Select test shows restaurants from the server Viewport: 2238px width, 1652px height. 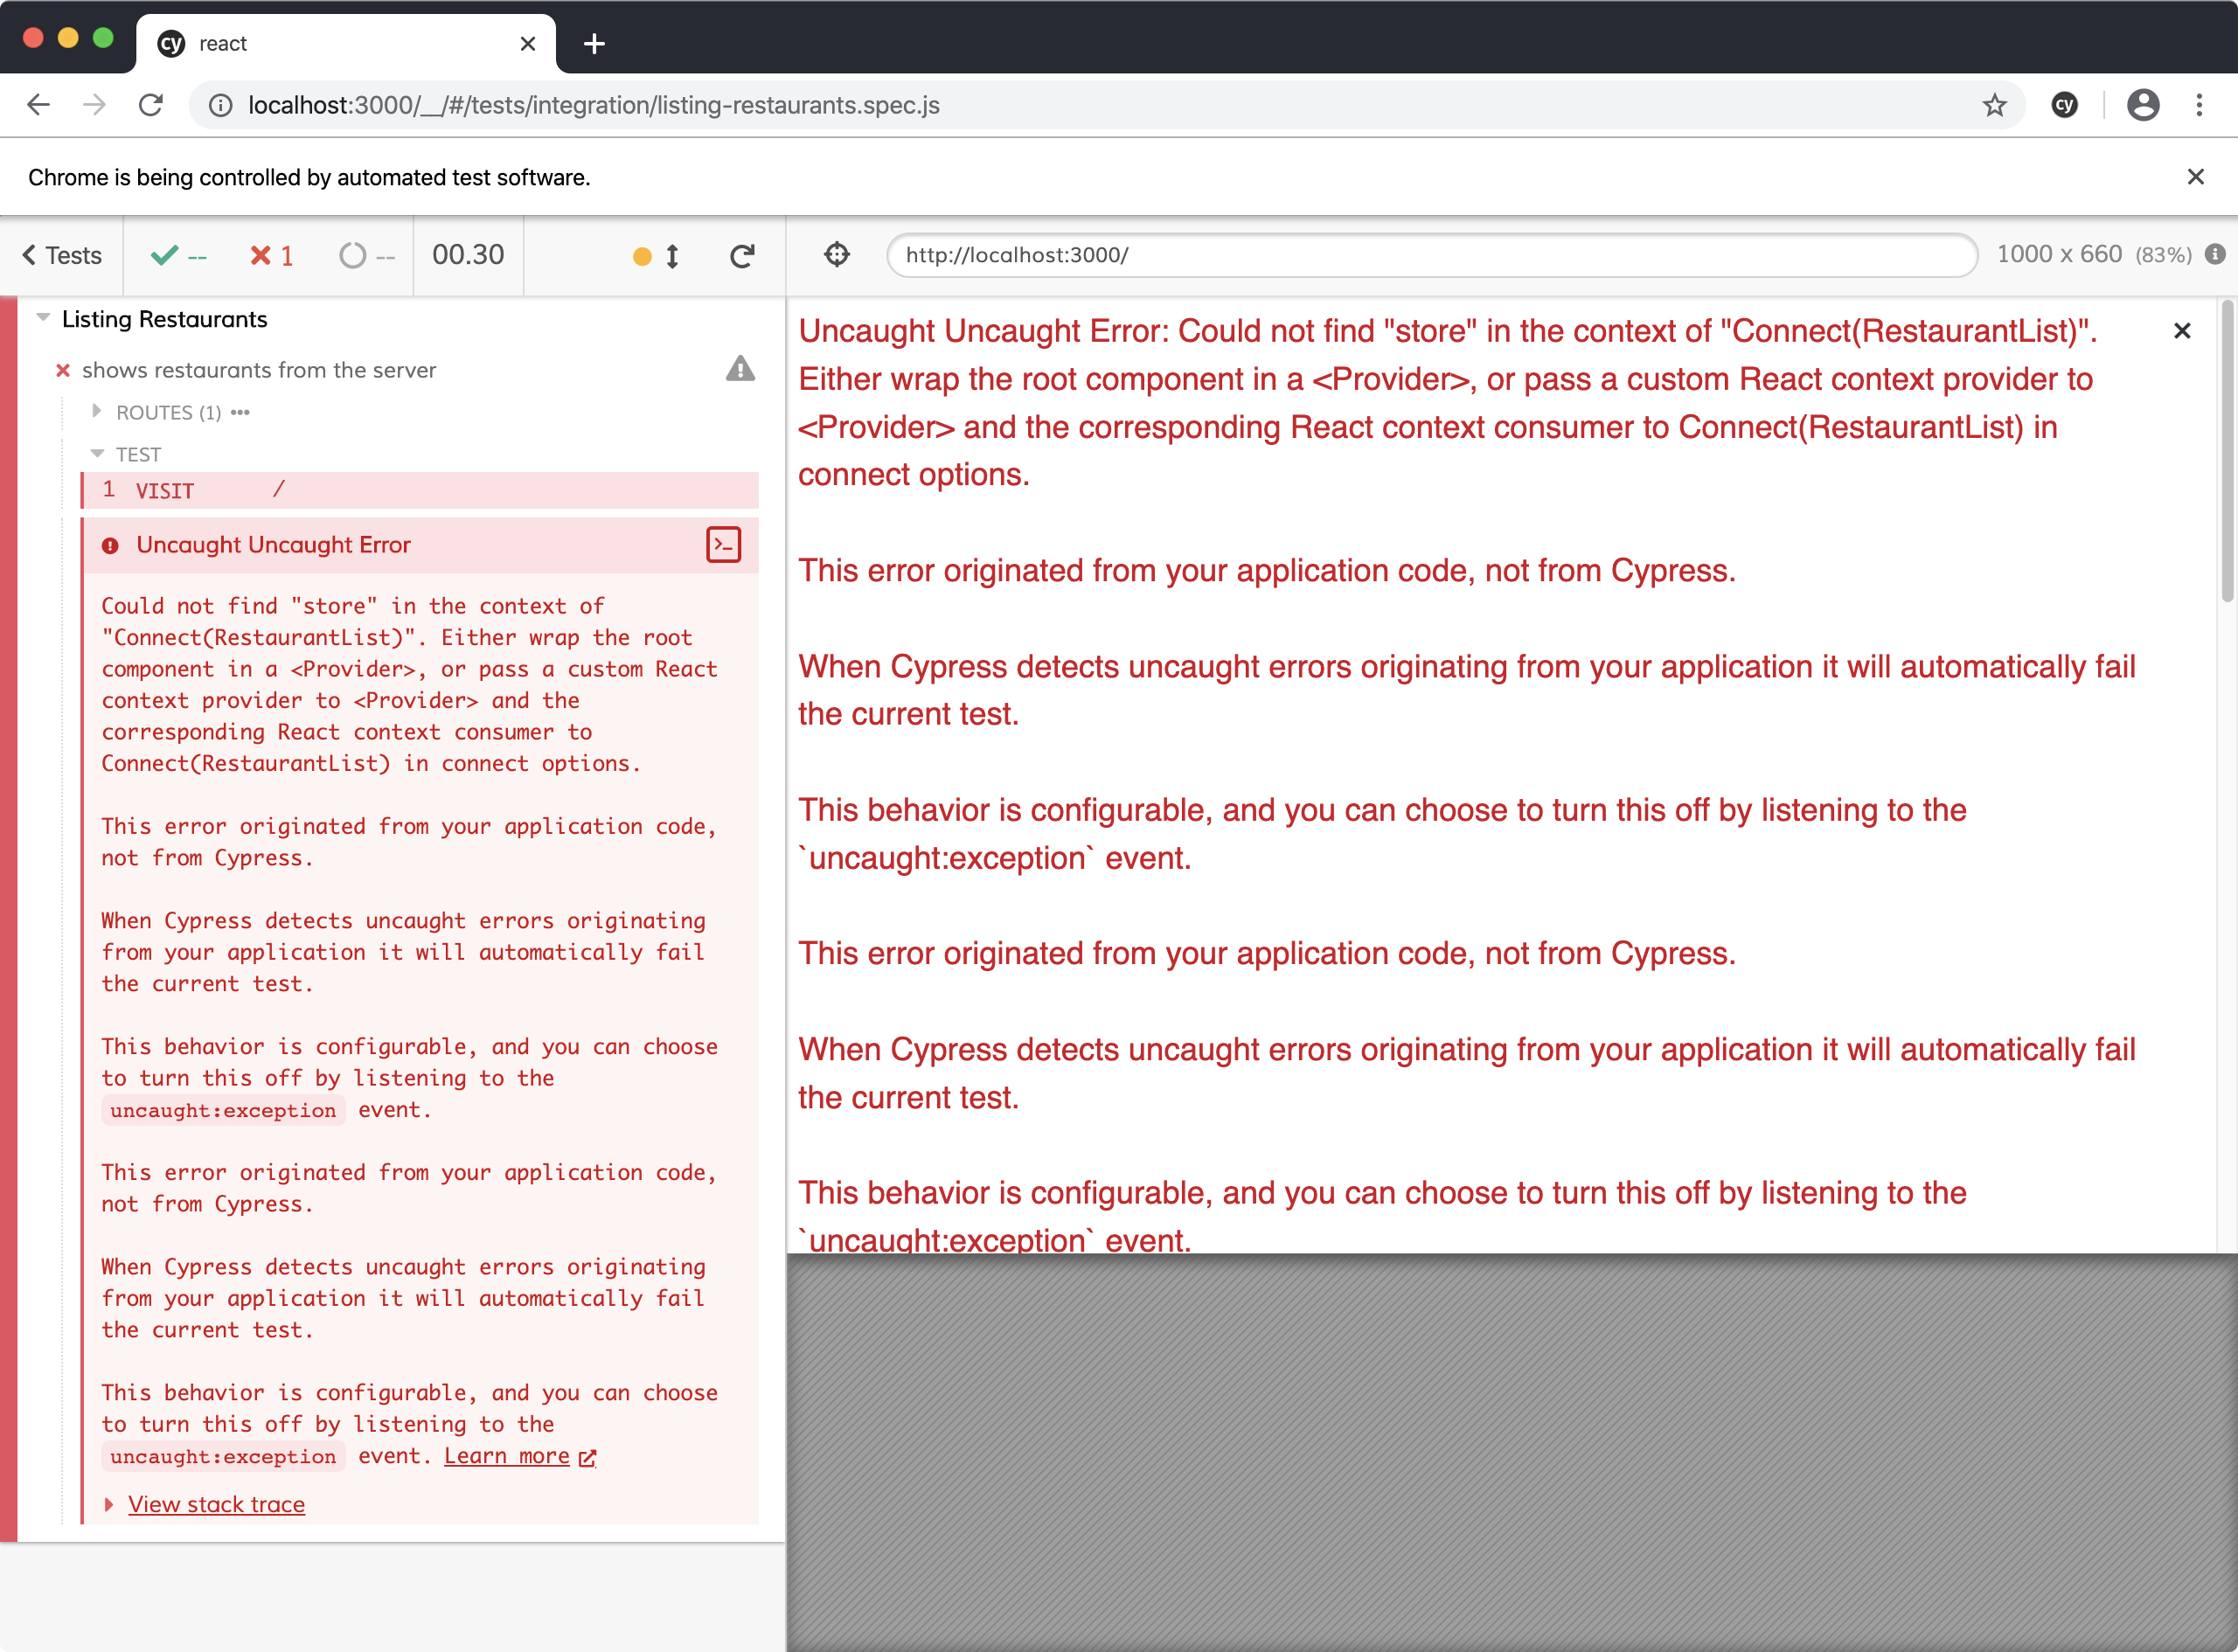[258, 370]
